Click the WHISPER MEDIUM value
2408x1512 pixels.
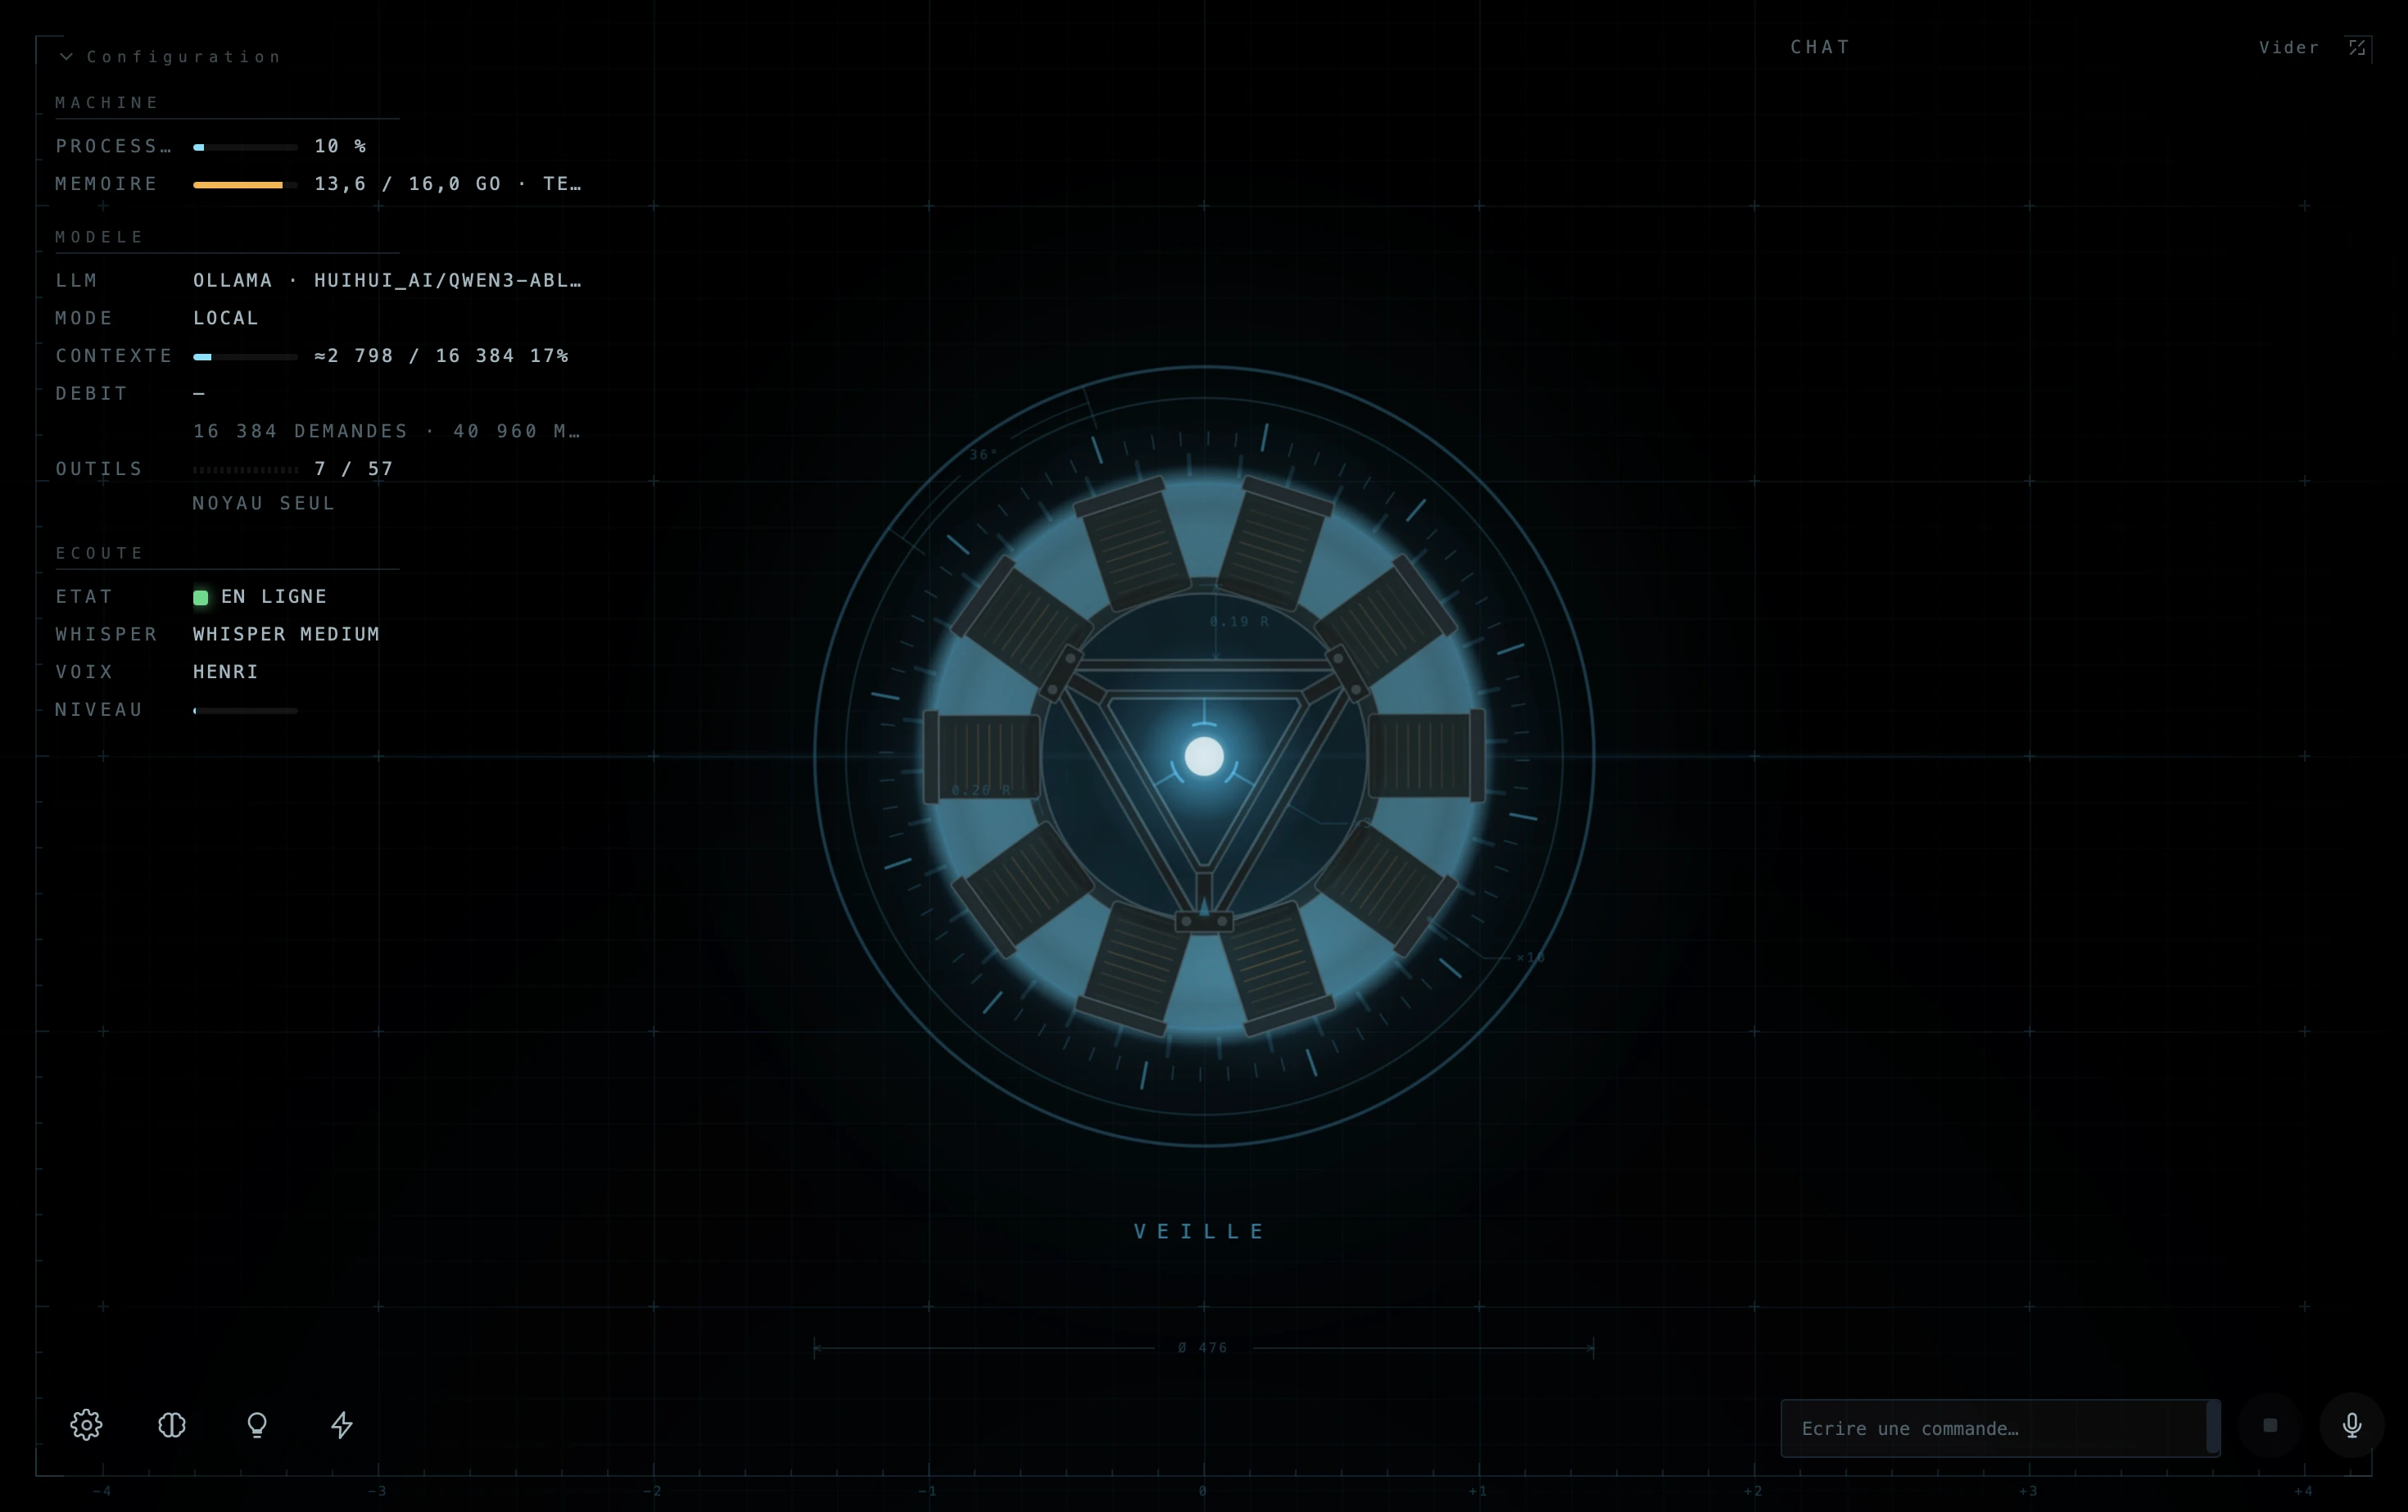[x=286, y=634]
